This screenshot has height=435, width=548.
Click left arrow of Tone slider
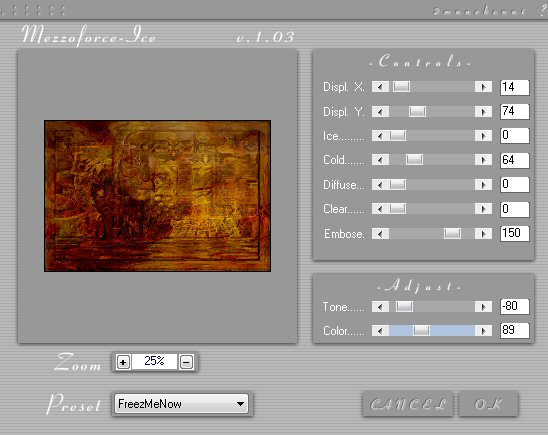click(380, 307)
